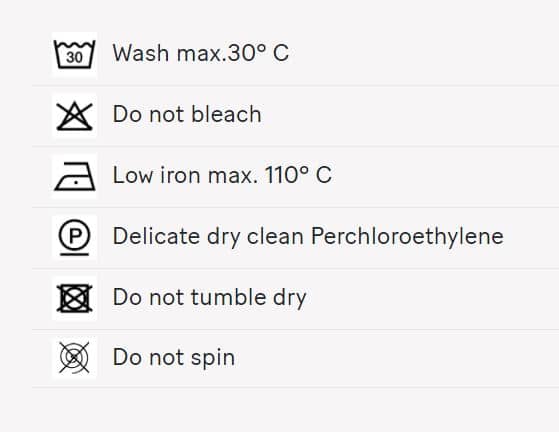
Task: Click the word 'Delicate'
Action: 156,236
